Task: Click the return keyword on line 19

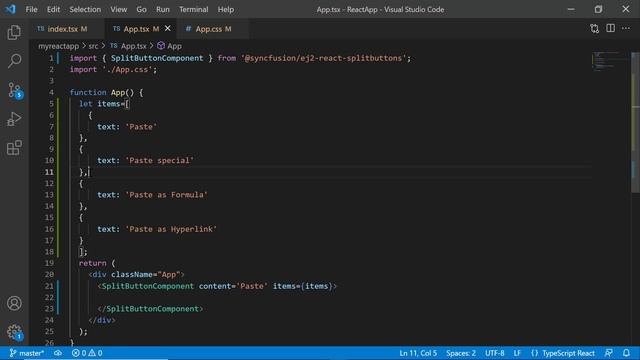Action: pyautogui.click(x=92, y=263)
